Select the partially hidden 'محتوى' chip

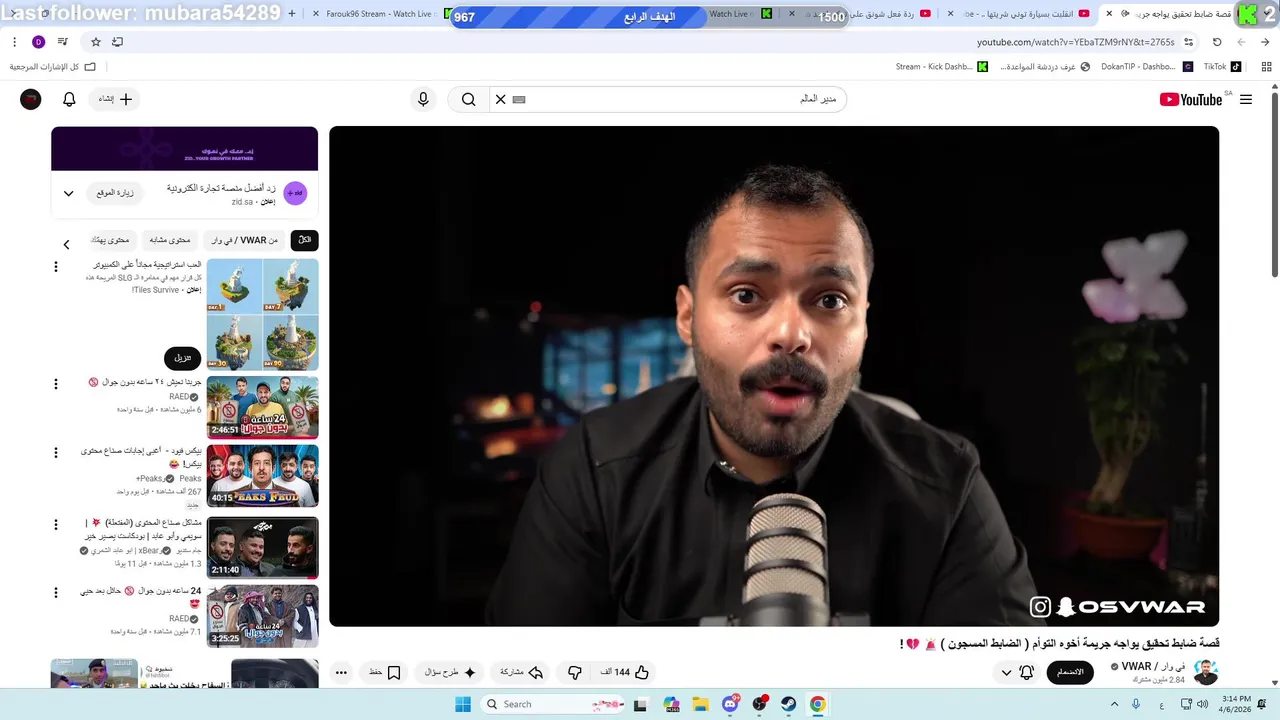pos(112,240)
